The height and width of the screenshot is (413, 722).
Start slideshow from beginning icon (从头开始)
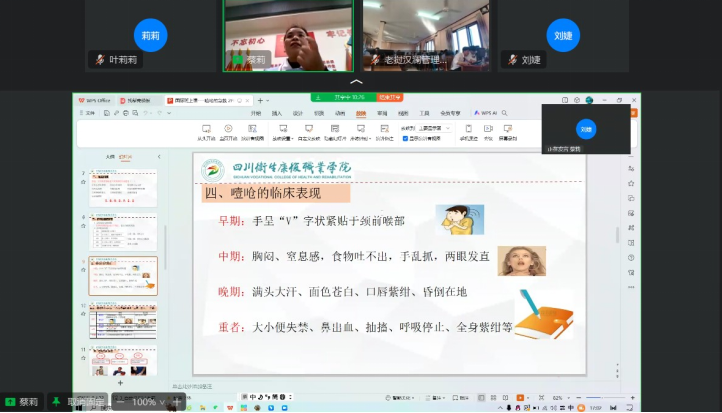[x=206, y=132]
